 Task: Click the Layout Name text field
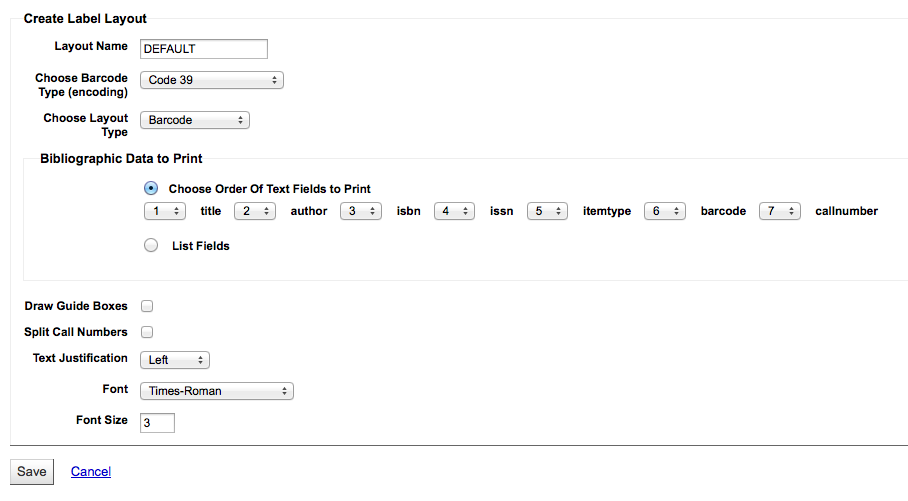pos(204,49)
